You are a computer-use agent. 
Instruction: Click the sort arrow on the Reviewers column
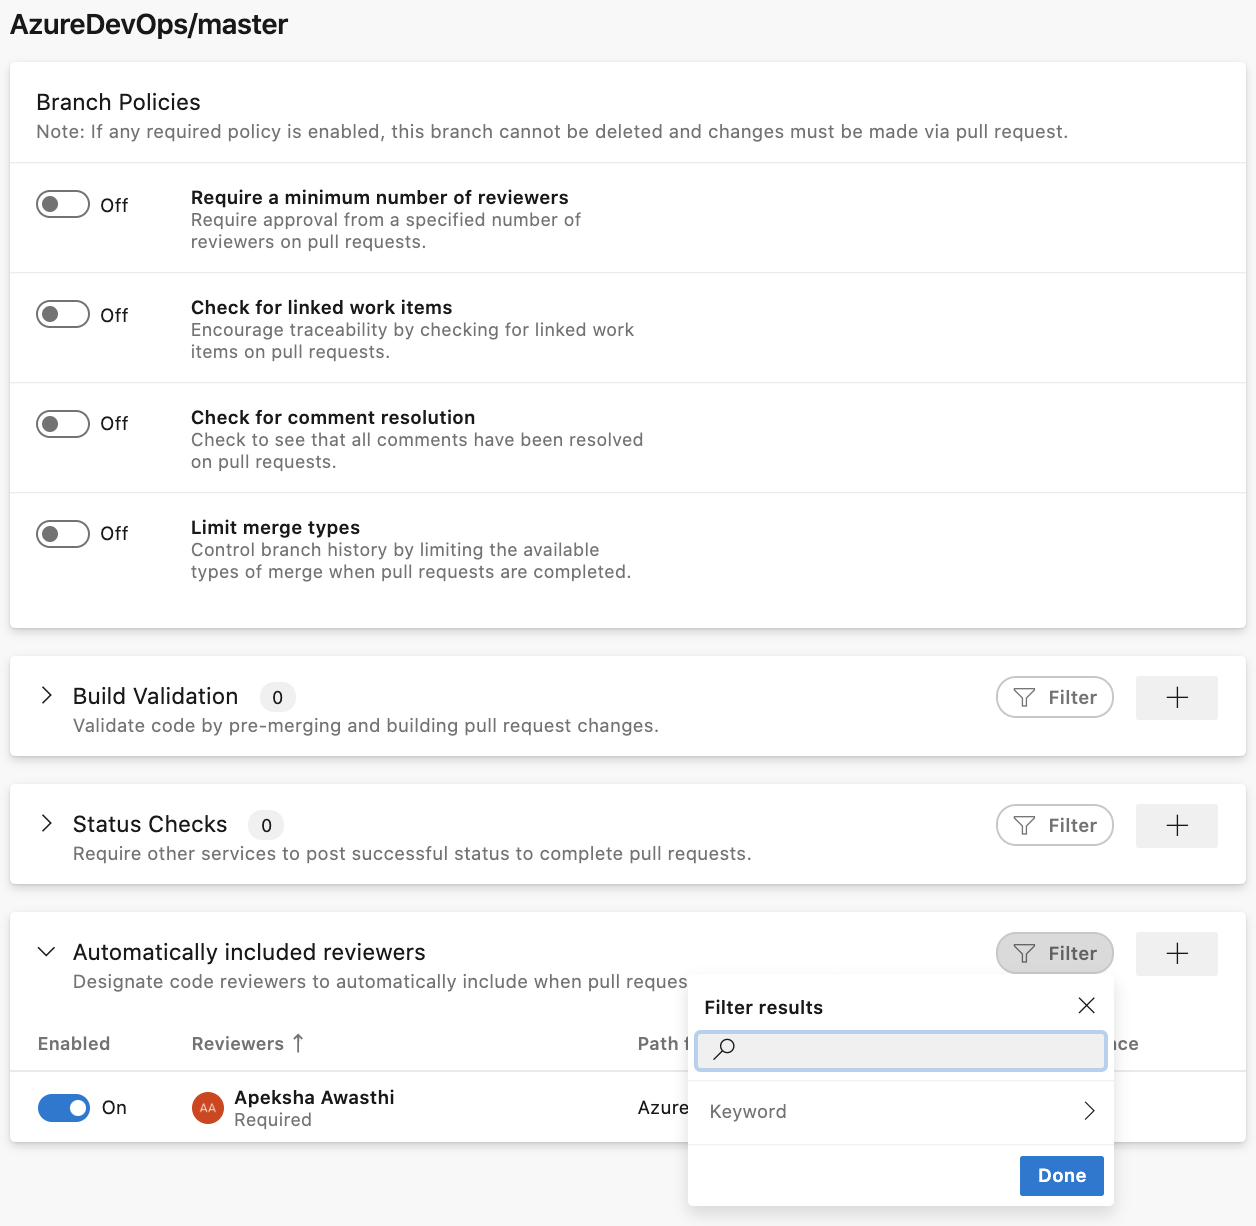[x=298, y=1043]
